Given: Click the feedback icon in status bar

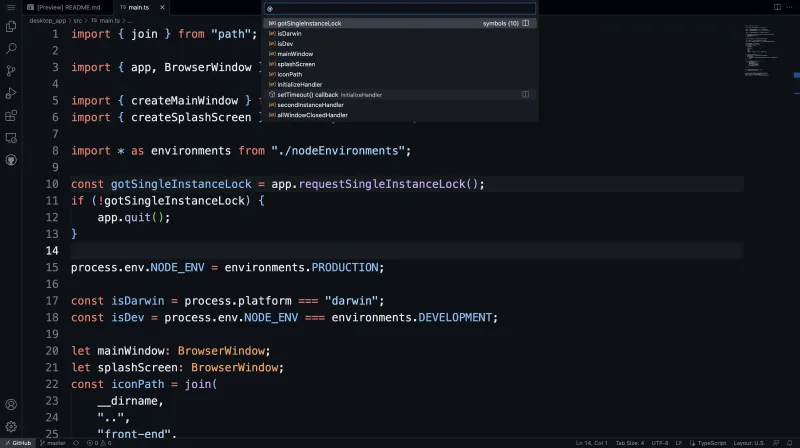Looking at the screenshot, I should pyautogui.click(x=776, y=443).
